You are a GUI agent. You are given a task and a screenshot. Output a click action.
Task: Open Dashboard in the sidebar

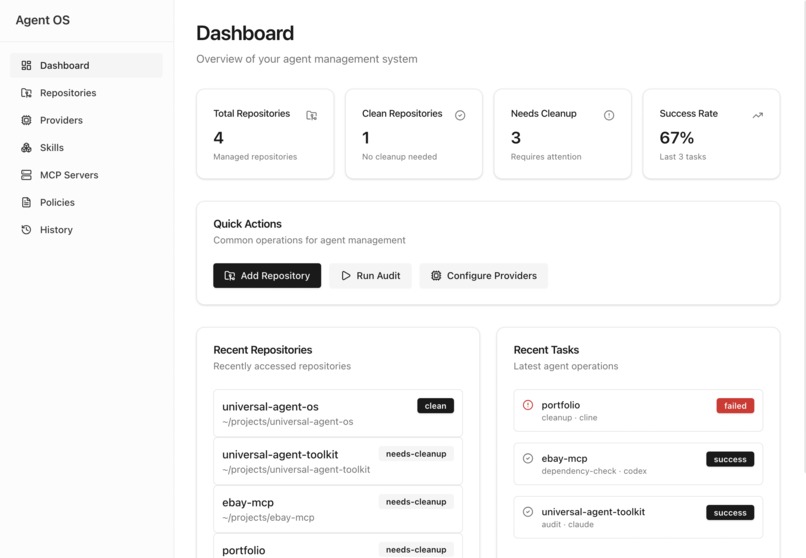(x=86, y=65)
